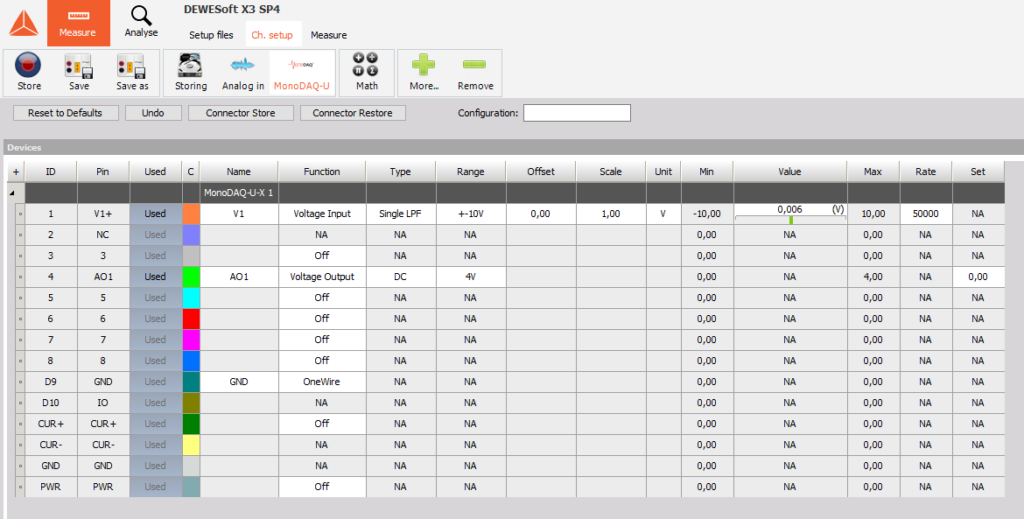
Task: Open the Math module
Action: point(367,66)
